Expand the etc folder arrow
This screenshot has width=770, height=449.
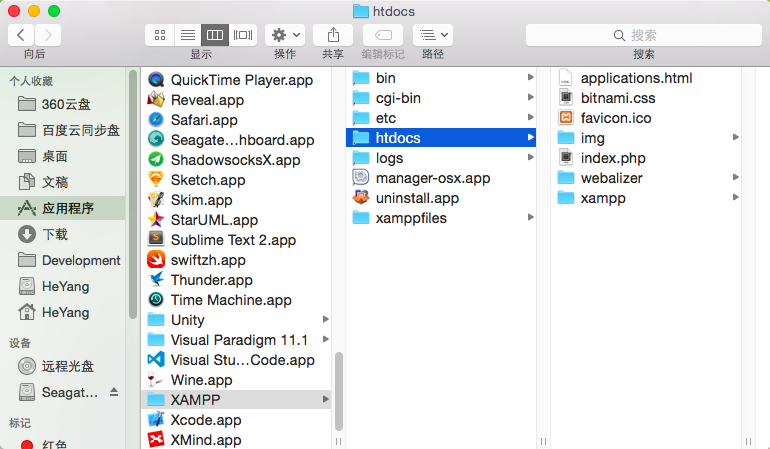[530, 117]
